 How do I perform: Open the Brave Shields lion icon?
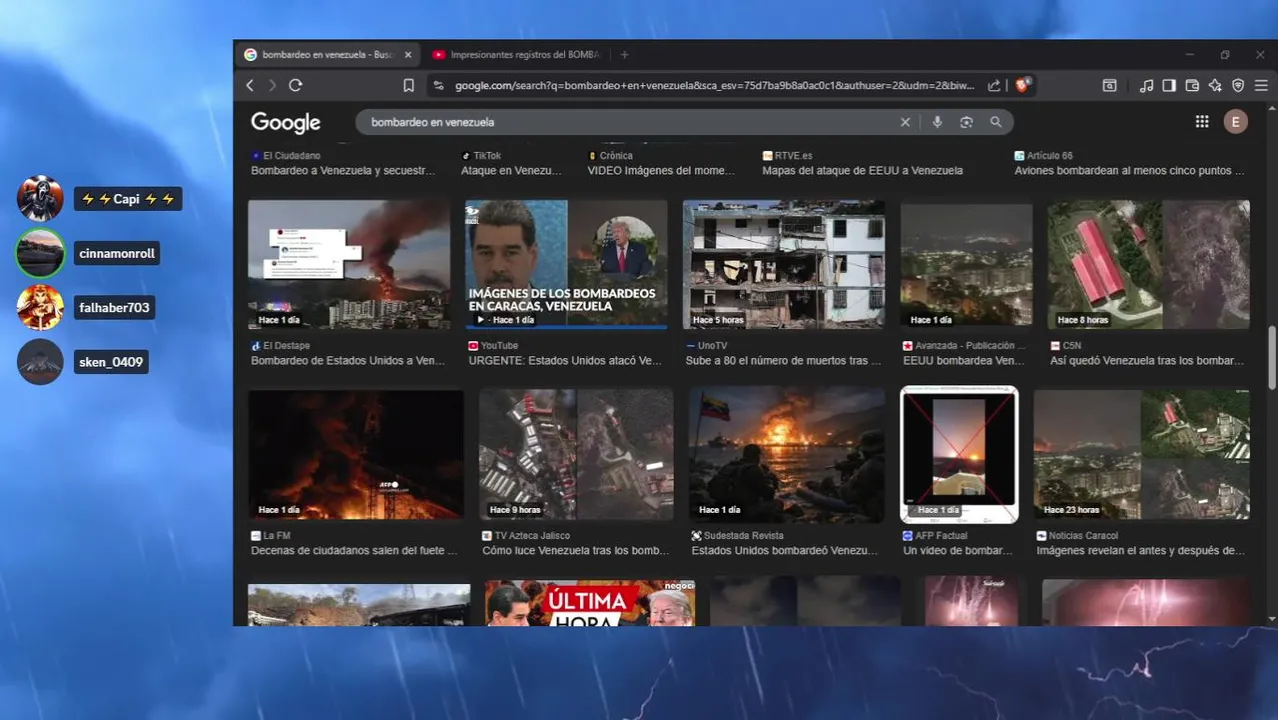click(x=1022, y=85)
